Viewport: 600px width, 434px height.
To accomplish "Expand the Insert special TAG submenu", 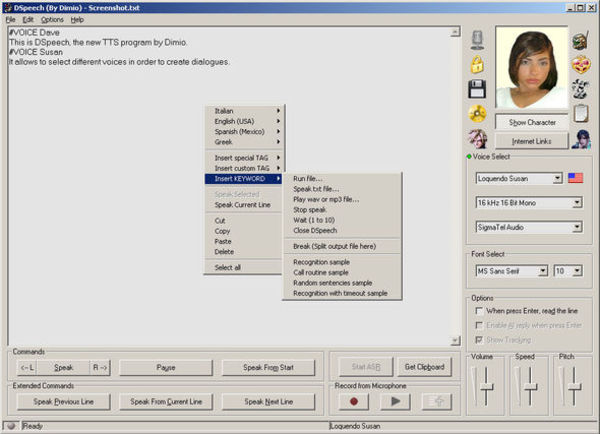I will coord(244,158).
